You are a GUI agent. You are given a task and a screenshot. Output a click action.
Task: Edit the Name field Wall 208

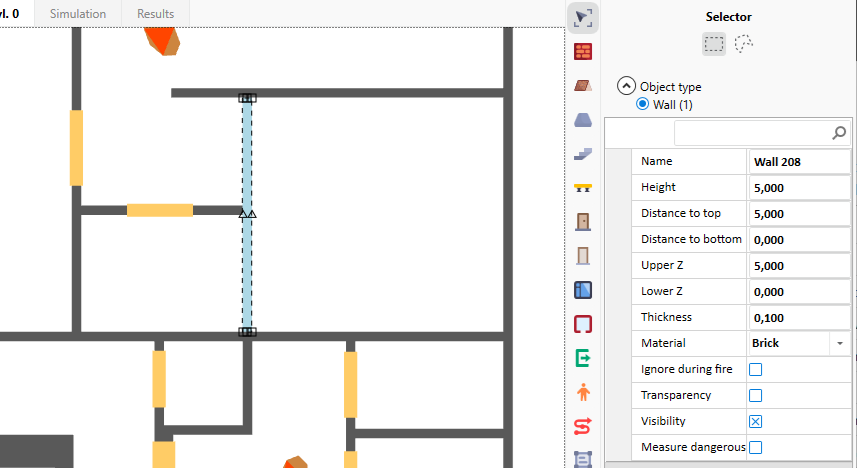point(799,162)
